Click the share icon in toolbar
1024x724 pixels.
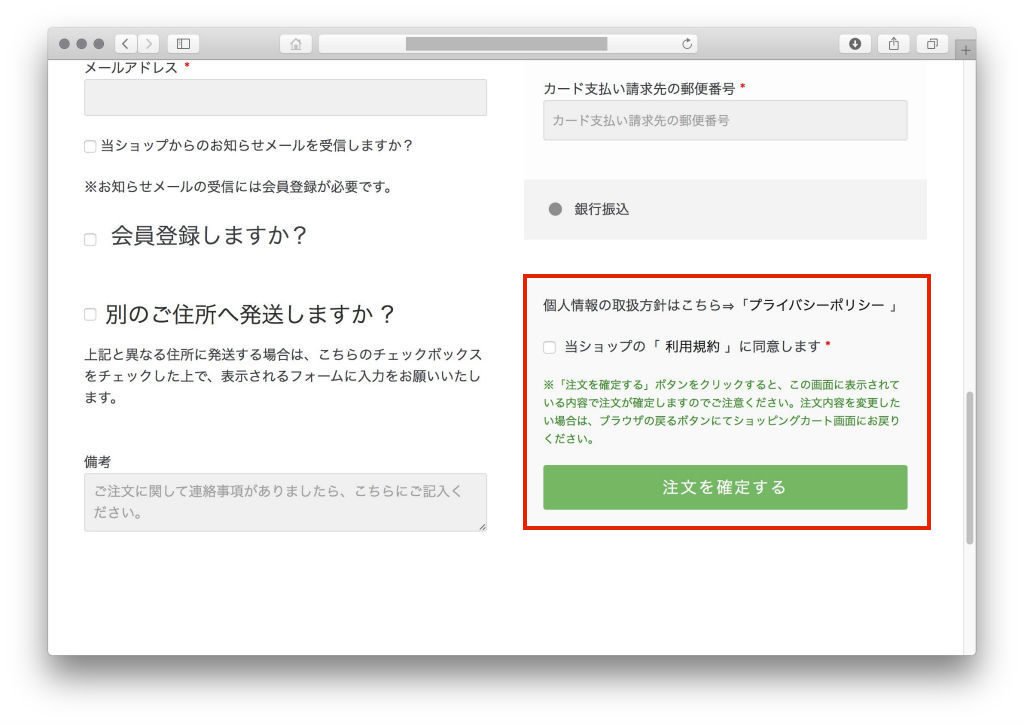point(893,44)
